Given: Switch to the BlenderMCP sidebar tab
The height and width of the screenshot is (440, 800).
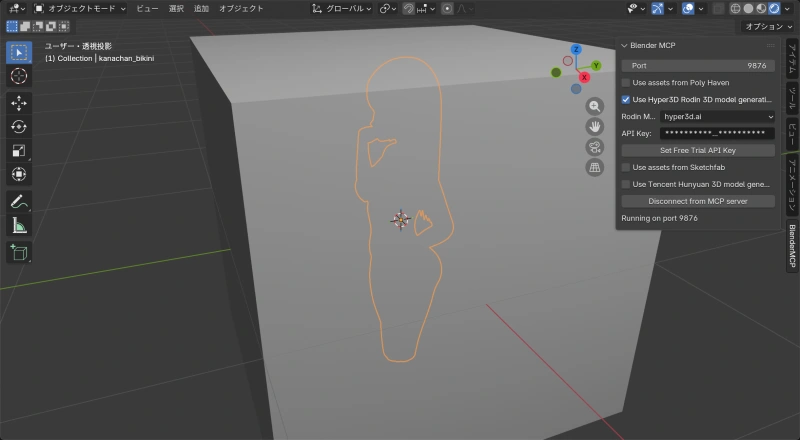Looking at the screenshot, I should 792,243.
